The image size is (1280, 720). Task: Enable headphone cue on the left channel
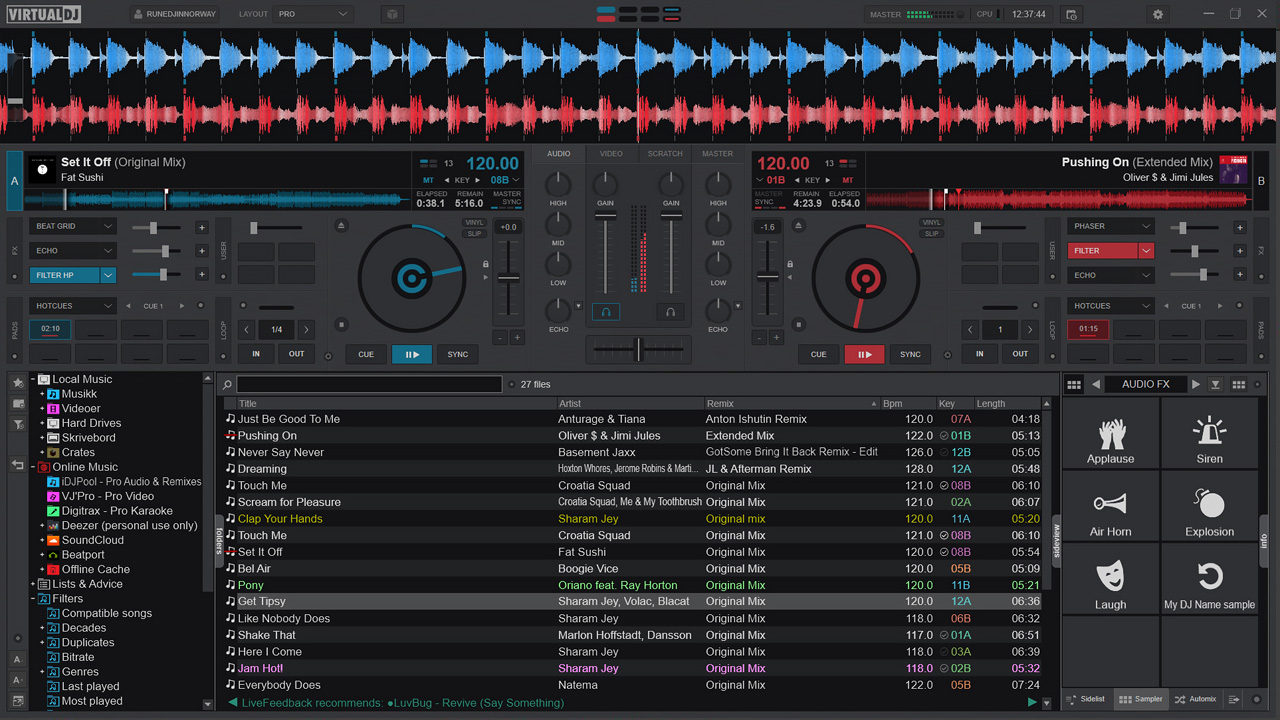(605, 312)
